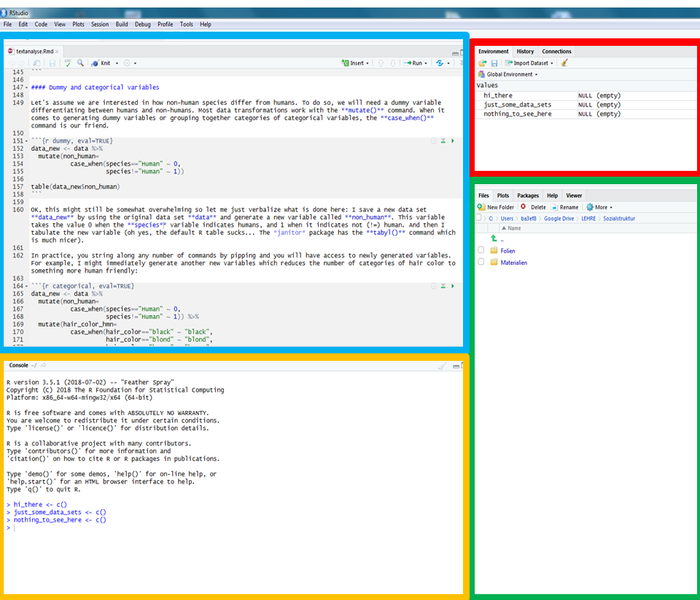
Task: Open the Help menu in menu bar
Action: pyautogui.click(x=205, y=25)
